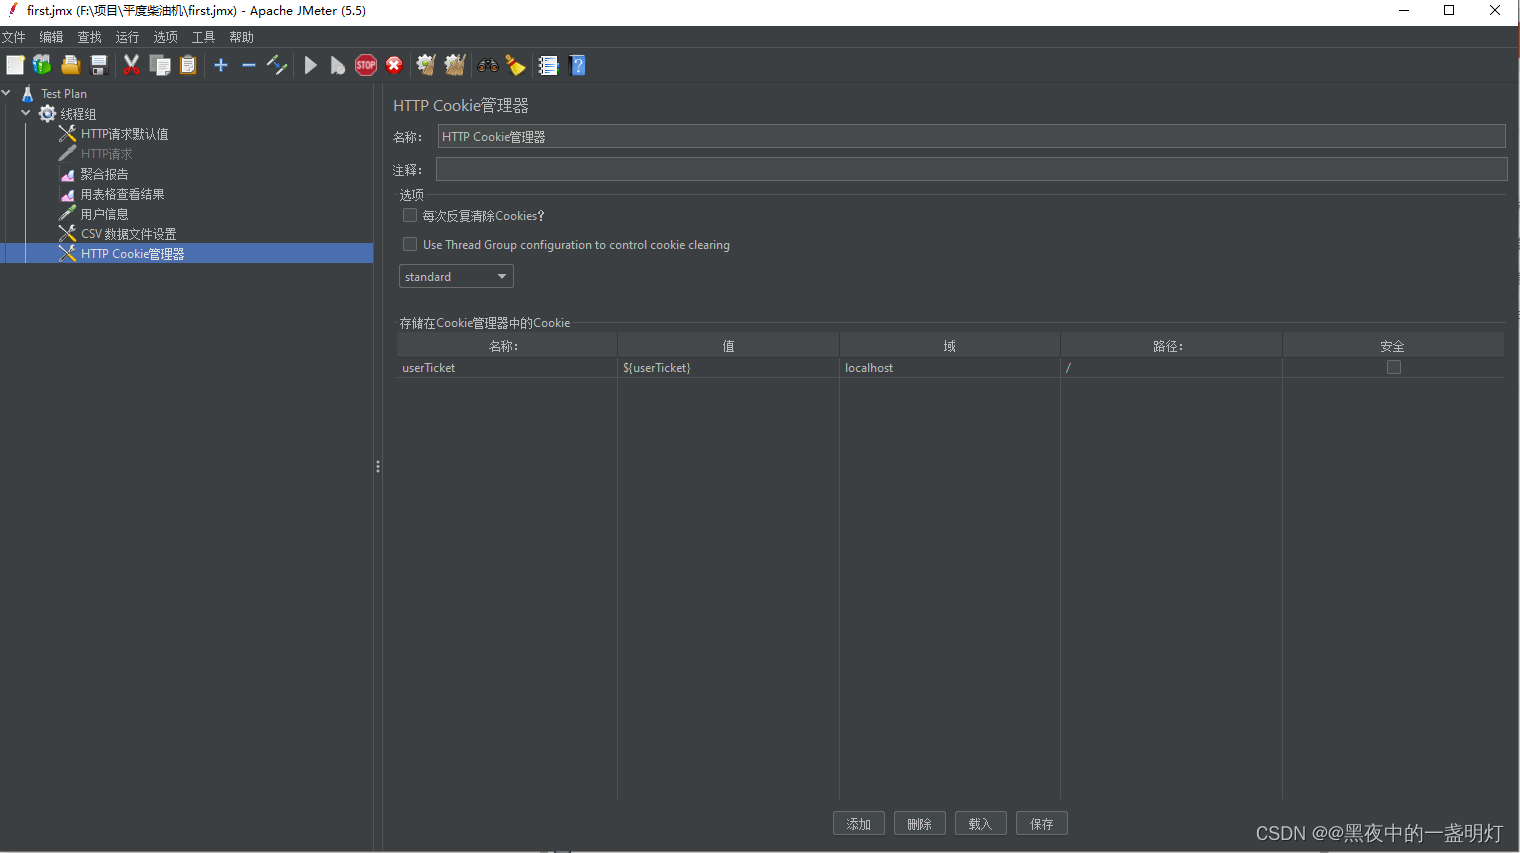The width and height of the screenshot is (1520, 853).
Task: Enable 每次反复清除Cookies? checkbox
Action: click(410, 215)
